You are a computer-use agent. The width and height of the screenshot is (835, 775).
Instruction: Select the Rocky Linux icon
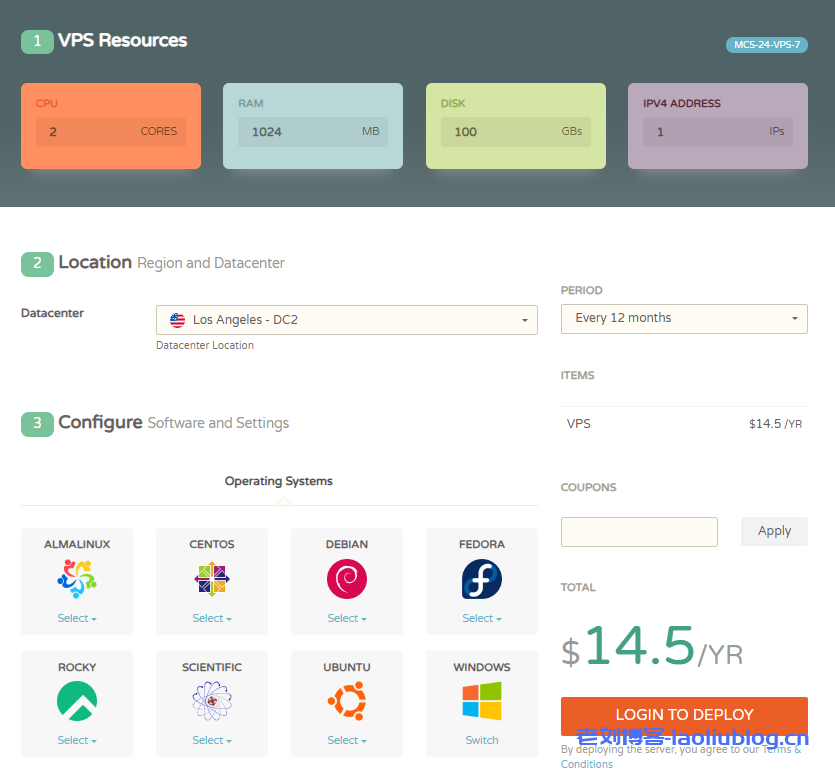point(76,702)
